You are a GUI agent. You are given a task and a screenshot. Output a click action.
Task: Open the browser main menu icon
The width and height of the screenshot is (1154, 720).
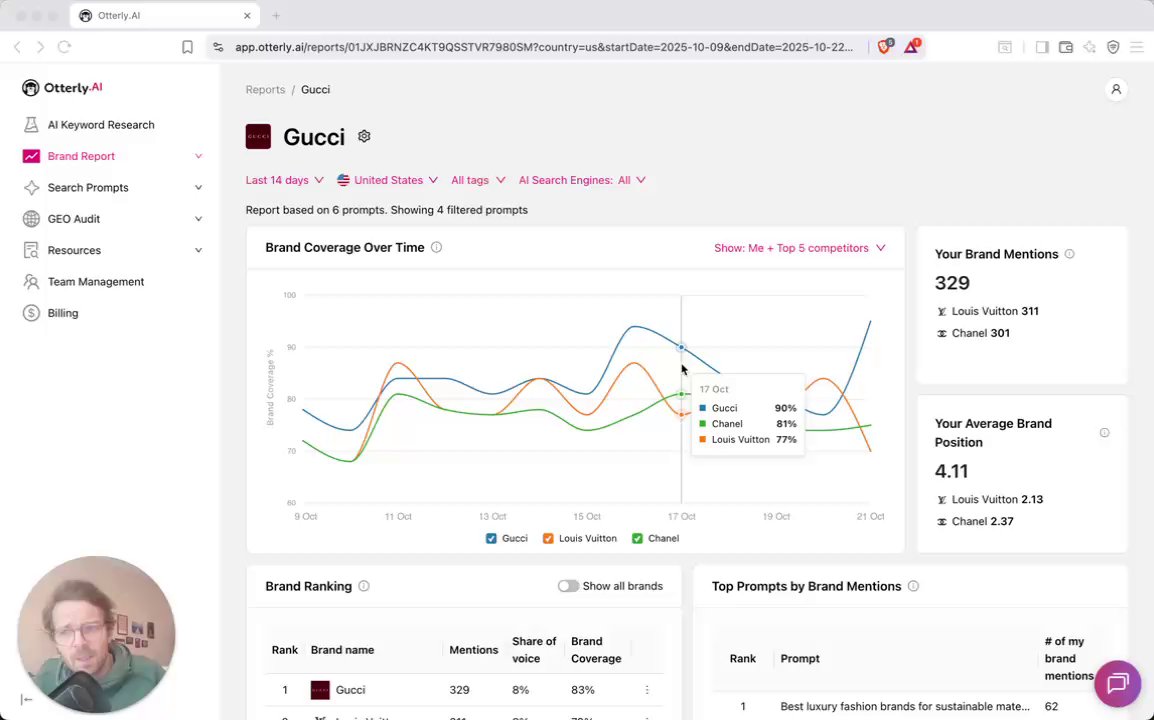pyautogui.click(x=1137, y=47)
